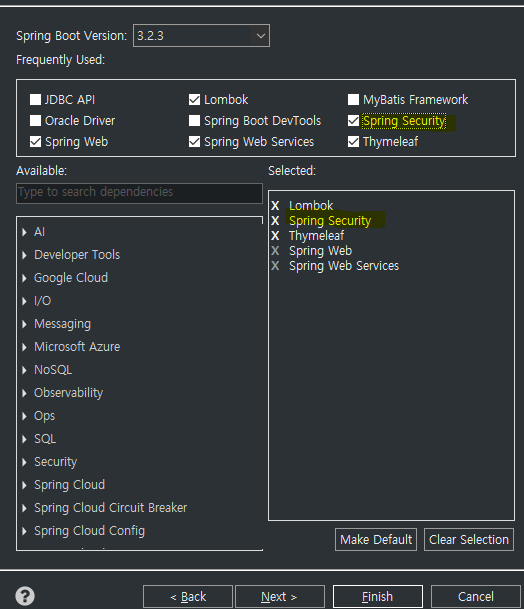Uncheck the Lombok checkbox
Viewport: 524px width, 609px height.
[194, 99]
